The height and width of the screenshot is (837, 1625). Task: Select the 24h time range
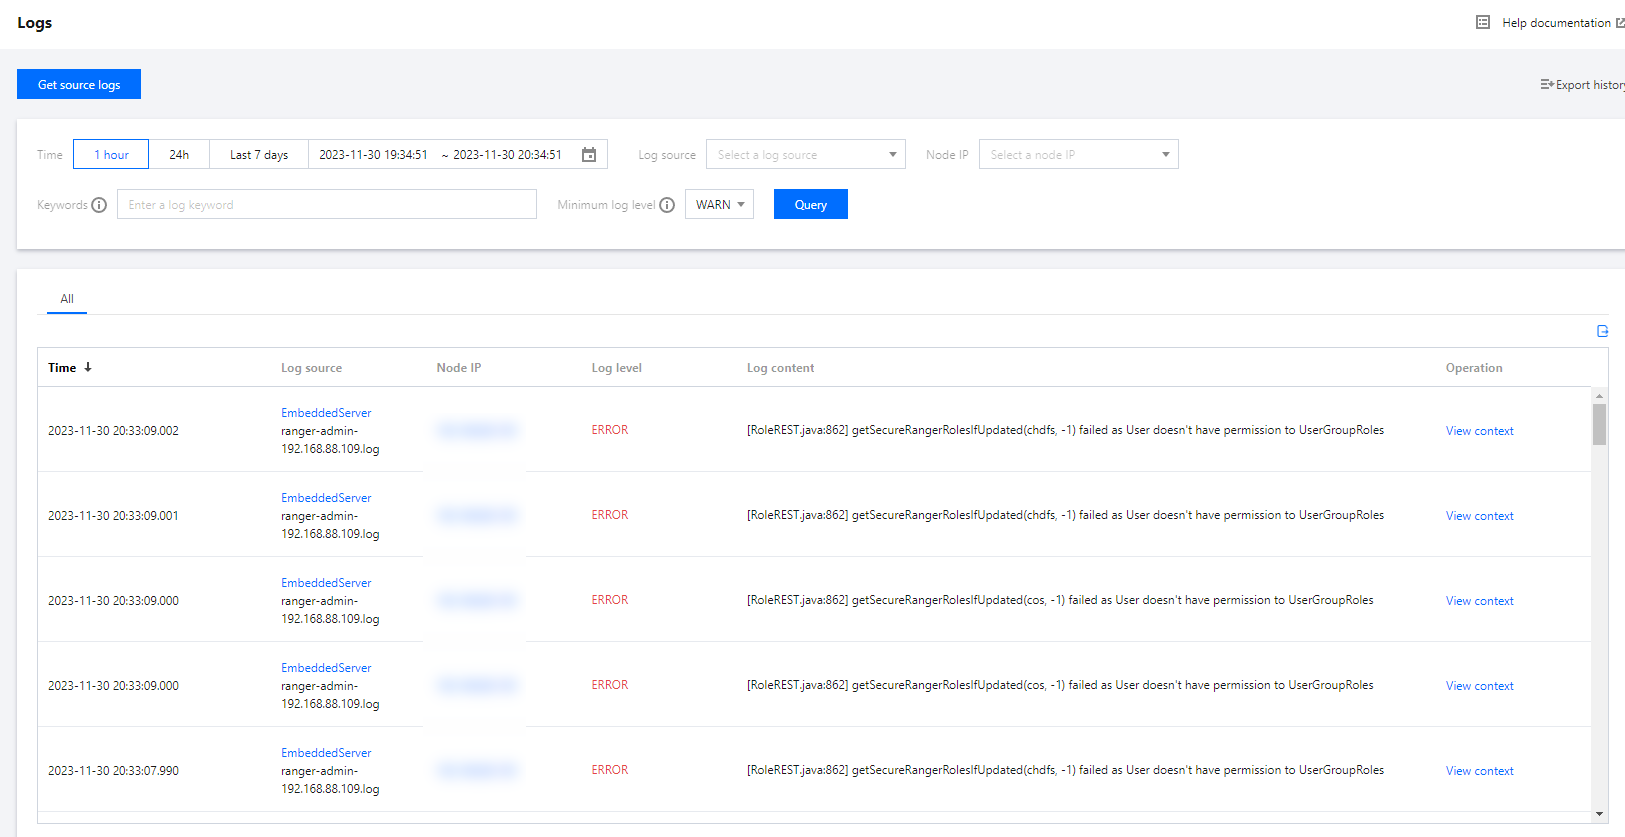click(x=179, y=155)
